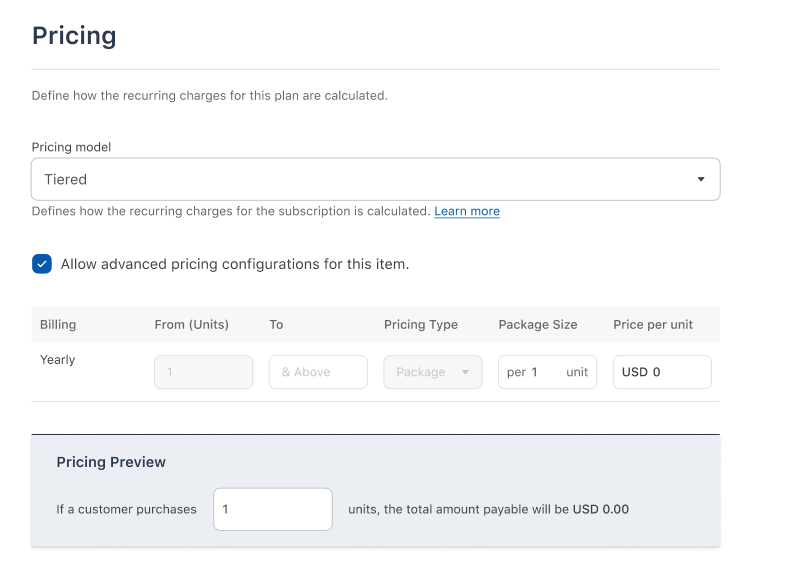Select the Price per unit column header
Screen dimensions: 804x576
pyautogui.click(x=658, y=324)
